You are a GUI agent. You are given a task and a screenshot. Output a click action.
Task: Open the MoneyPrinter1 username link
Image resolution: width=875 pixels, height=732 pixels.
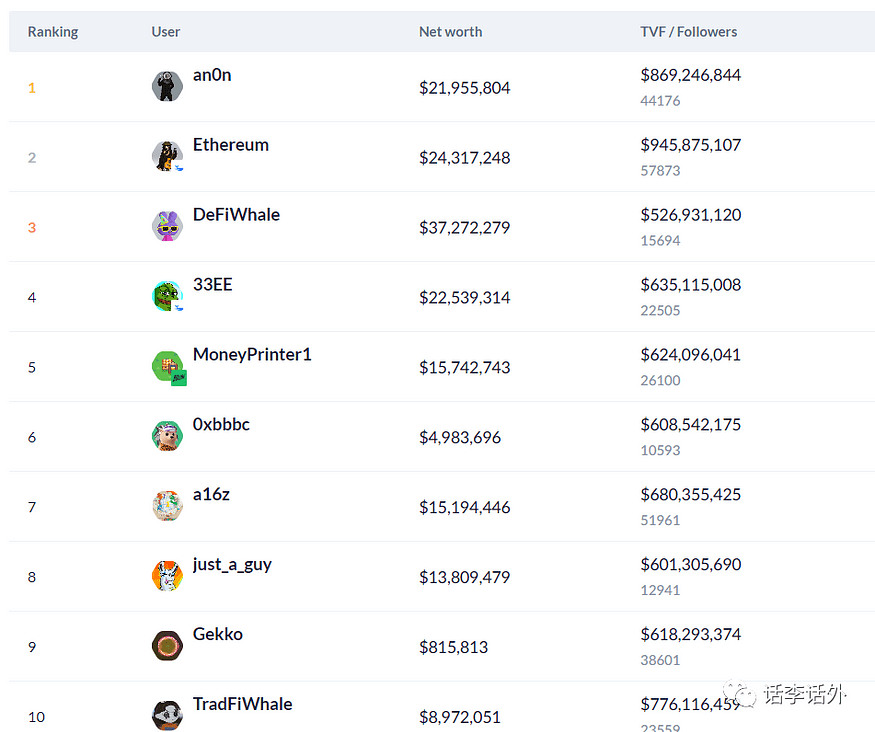tap(252, 355)
